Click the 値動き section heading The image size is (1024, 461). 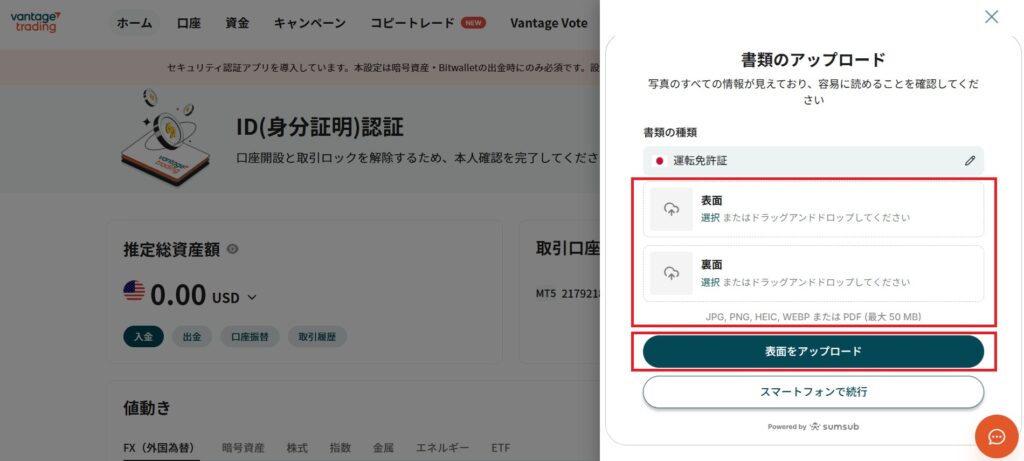(x=147, y=408)
